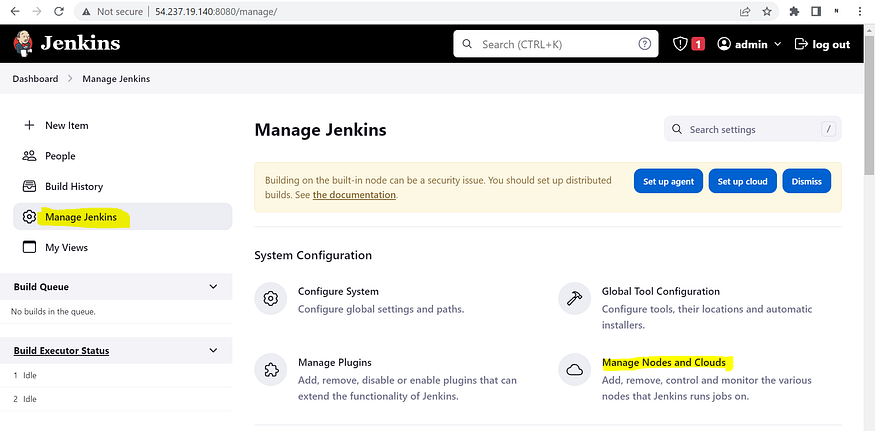Open Manage Plugins puzzle piece icon
875x431 pixels.
point(271,370)
